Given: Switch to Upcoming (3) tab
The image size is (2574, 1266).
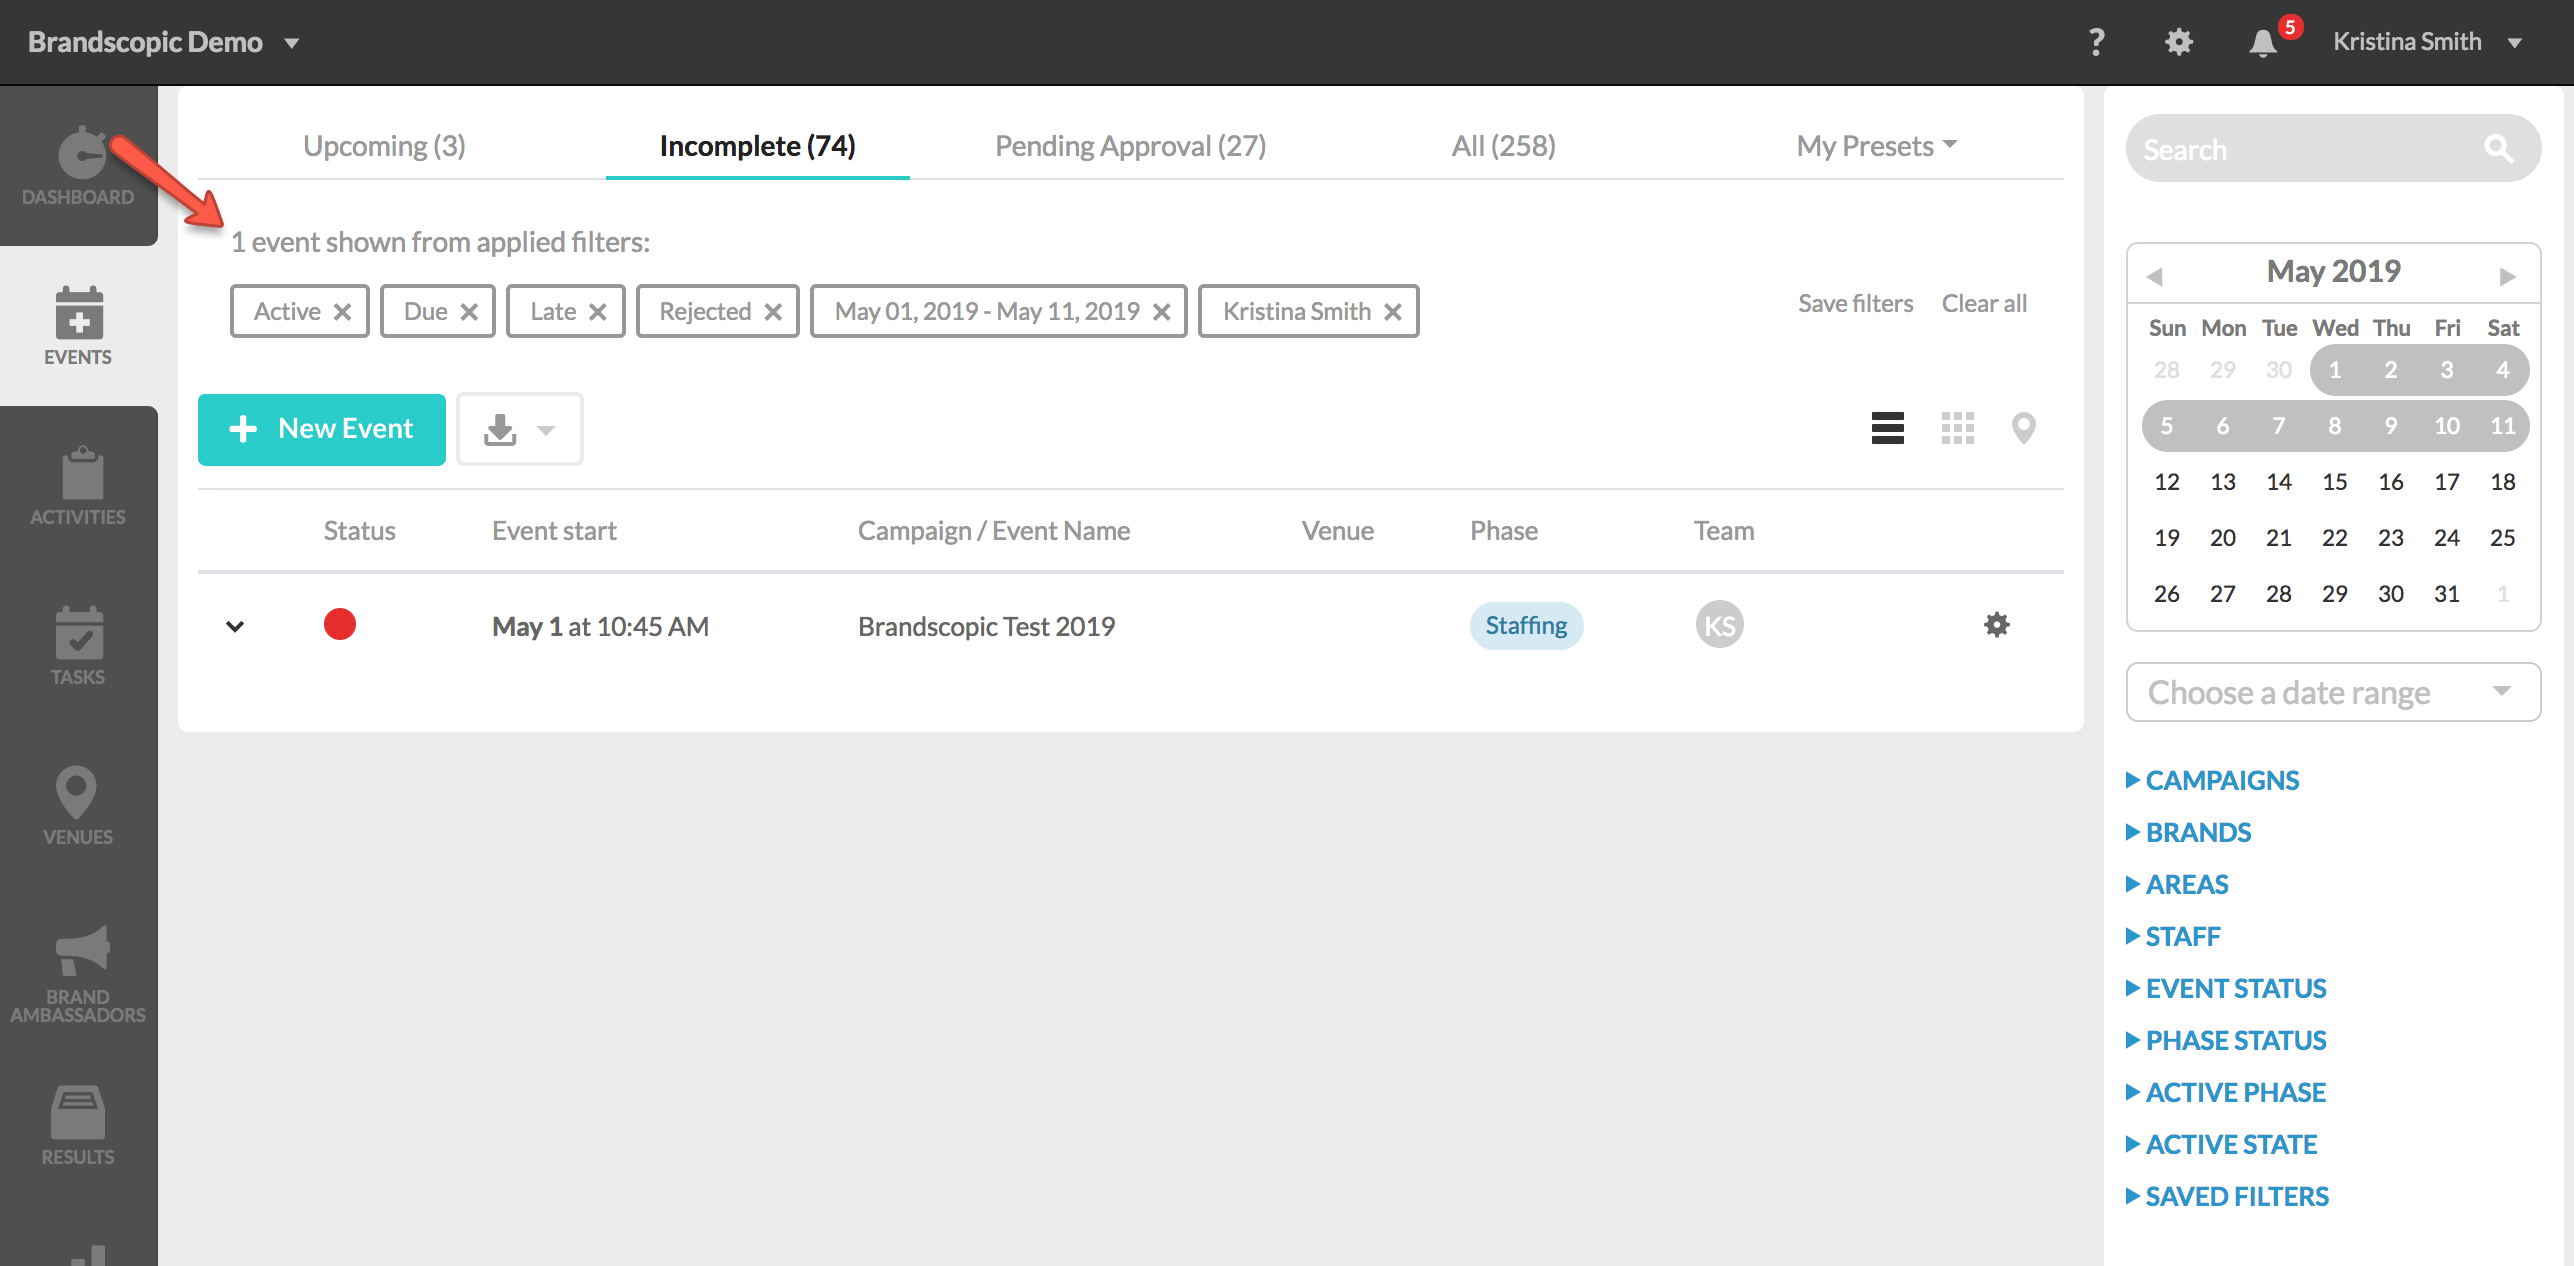Looking at the screenshot, I should click(x=384, y=146).
